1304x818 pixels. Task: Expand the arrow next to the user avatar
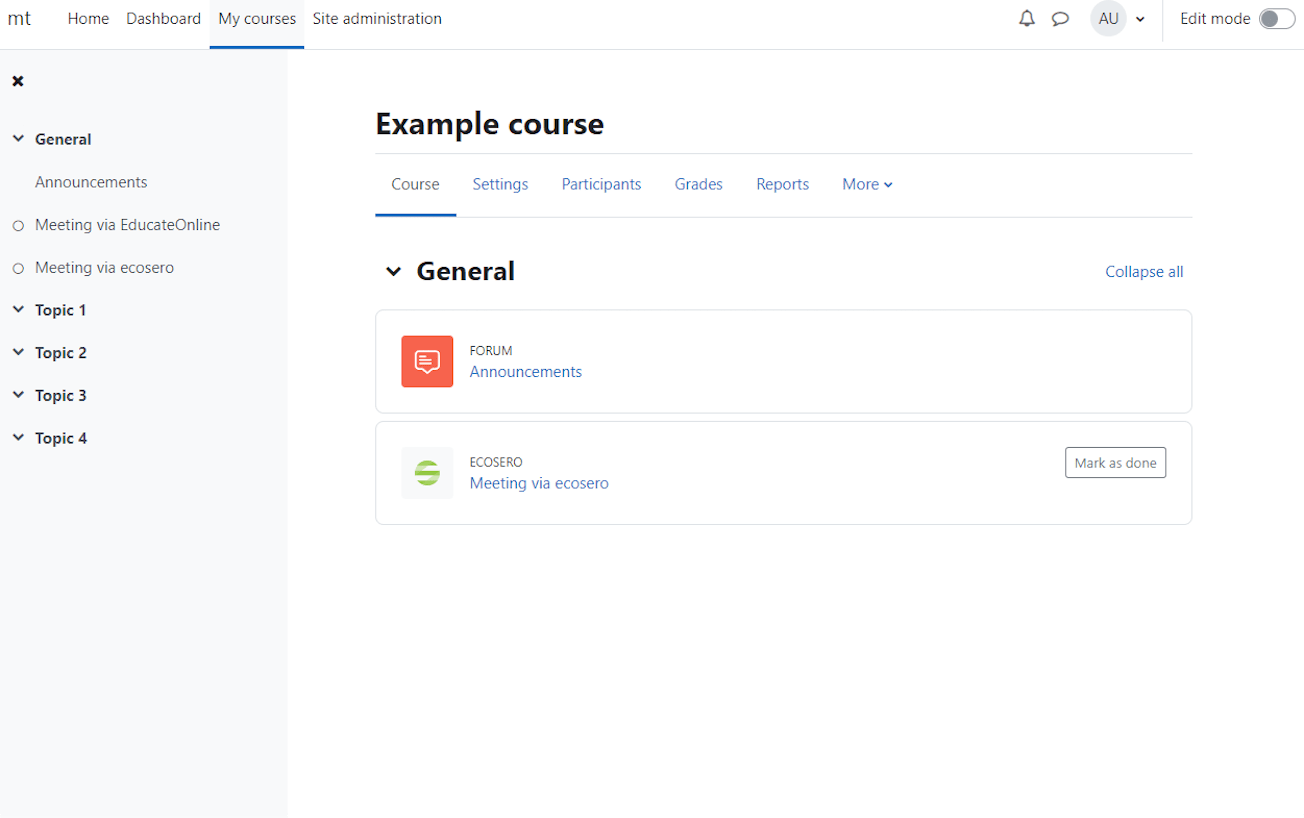(1140, 18)
